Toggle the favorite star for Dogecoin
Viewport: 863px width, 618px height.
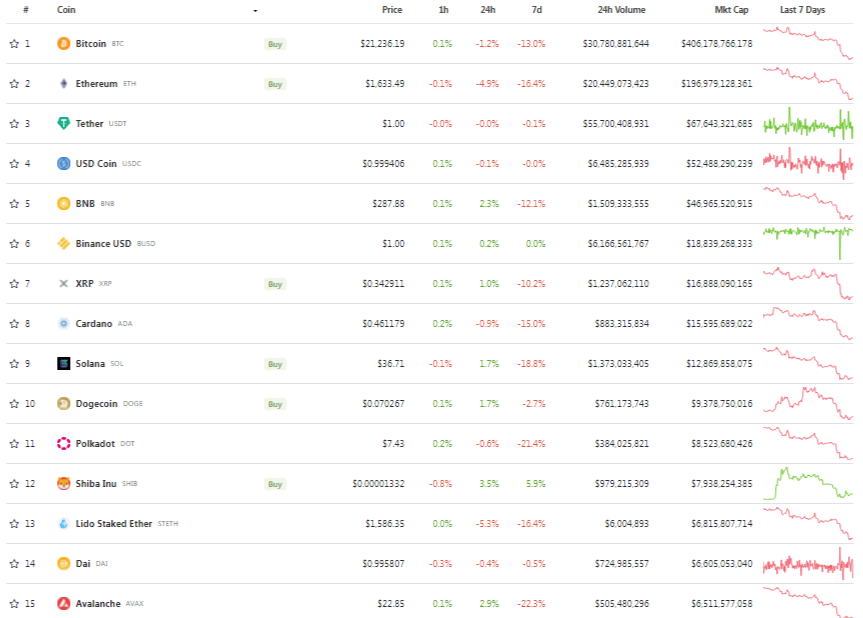14,403
